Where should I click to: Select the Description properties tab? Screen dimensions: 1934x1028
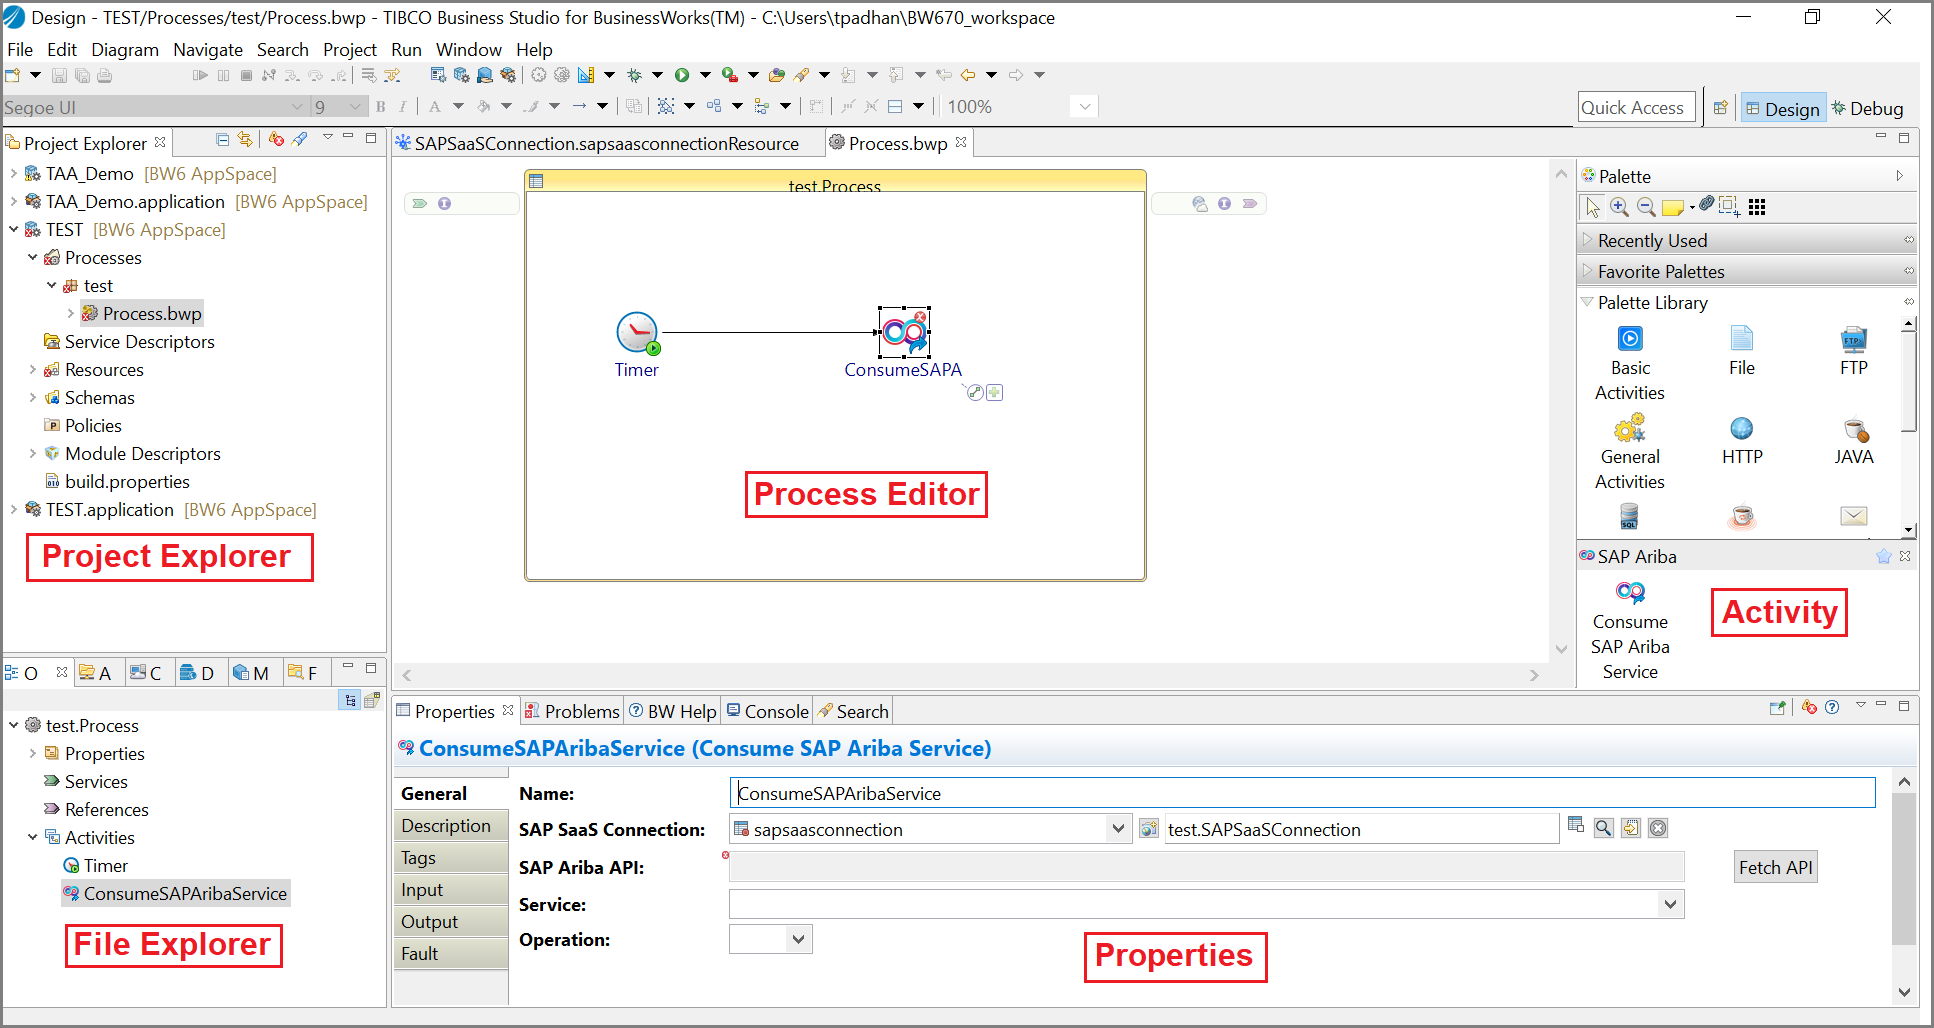[x=451, y=825]
